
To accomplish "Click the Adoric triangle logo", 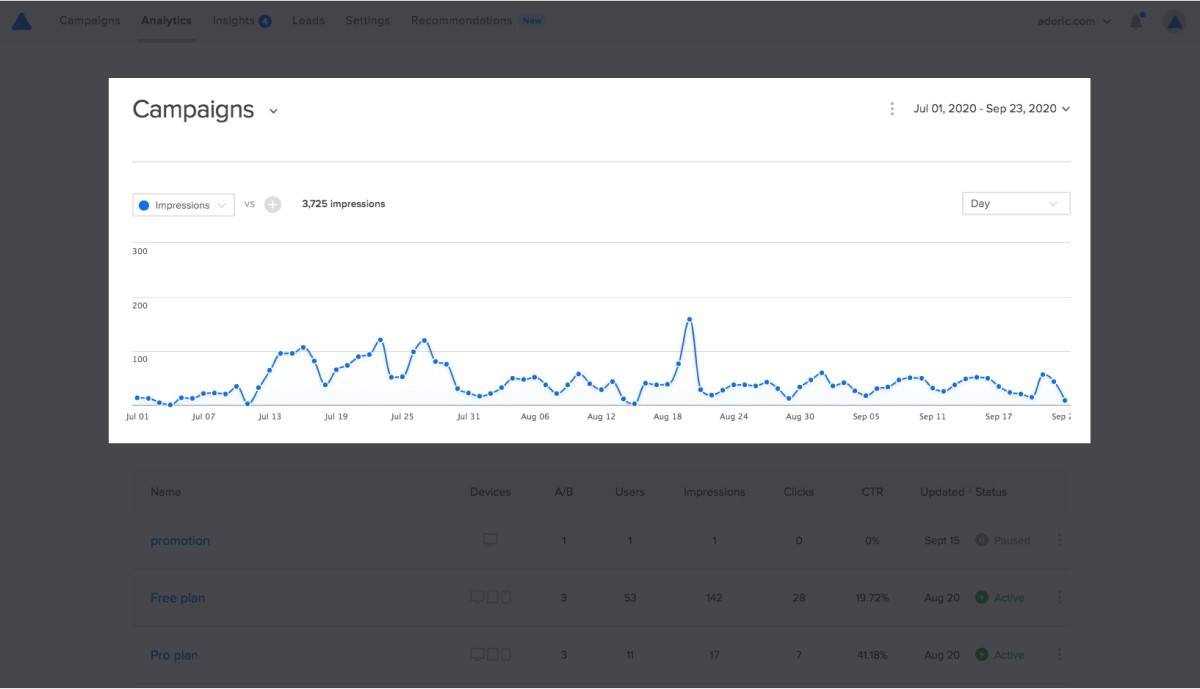I will click(x=21, y=20).
